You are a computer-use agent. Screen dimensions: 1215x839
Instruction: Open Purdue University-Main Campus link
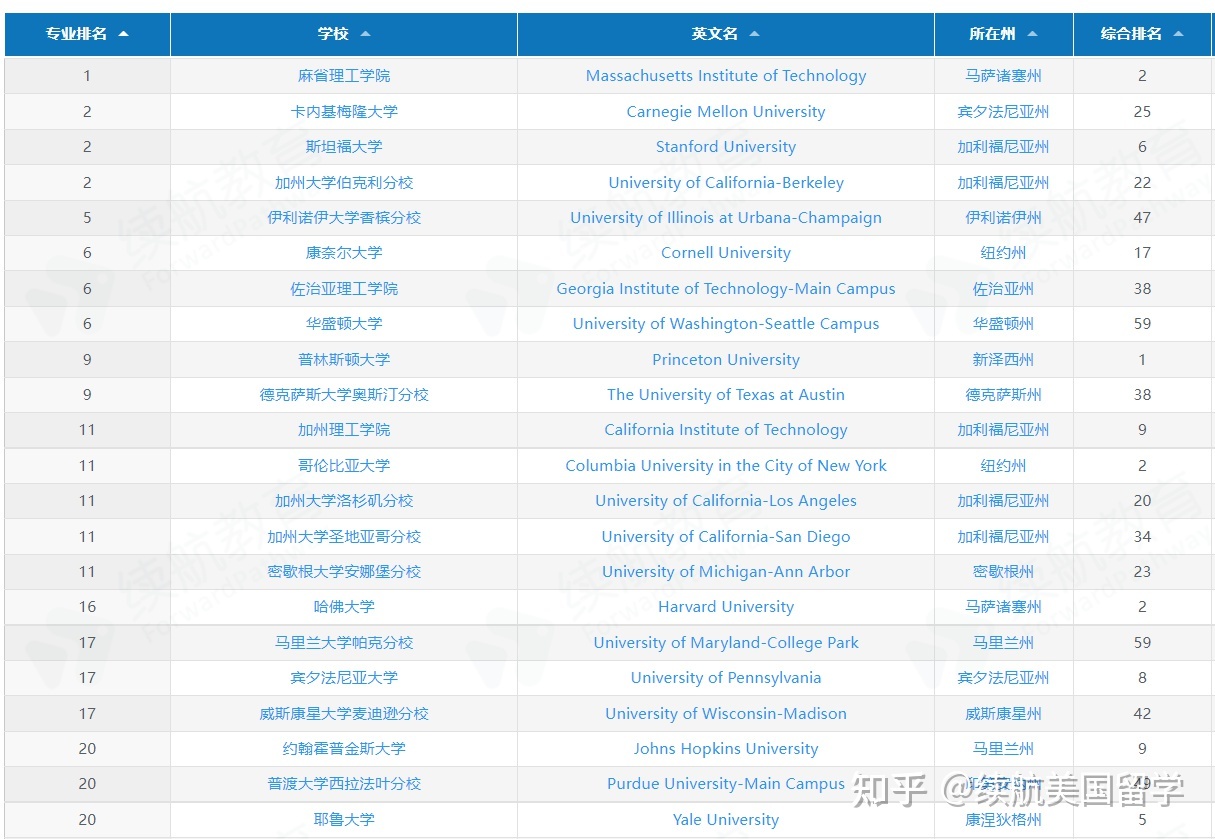[726, 784]
